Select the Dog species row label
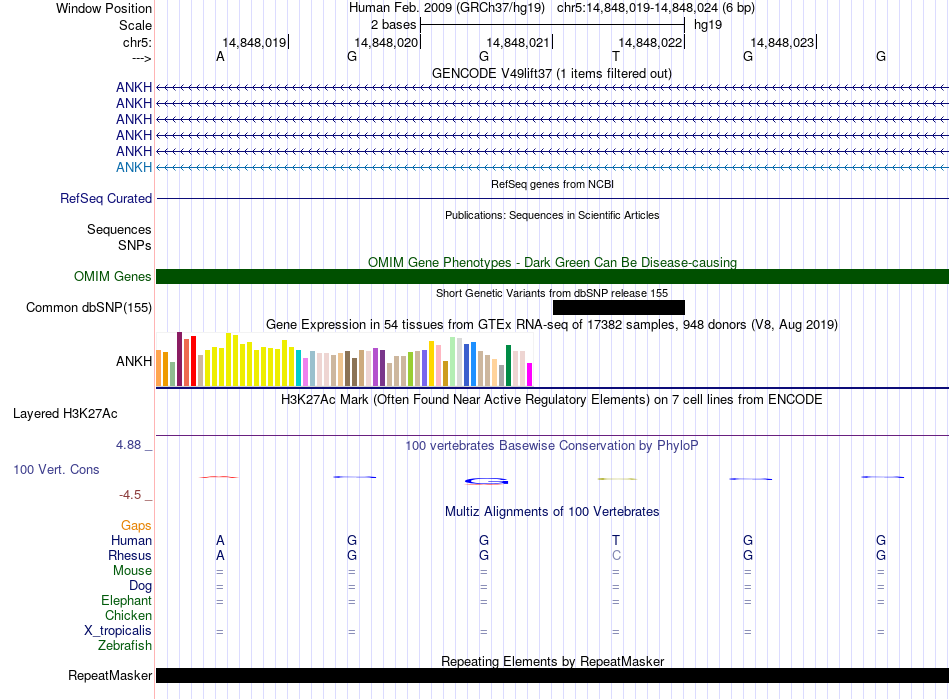 pos(140,586)
